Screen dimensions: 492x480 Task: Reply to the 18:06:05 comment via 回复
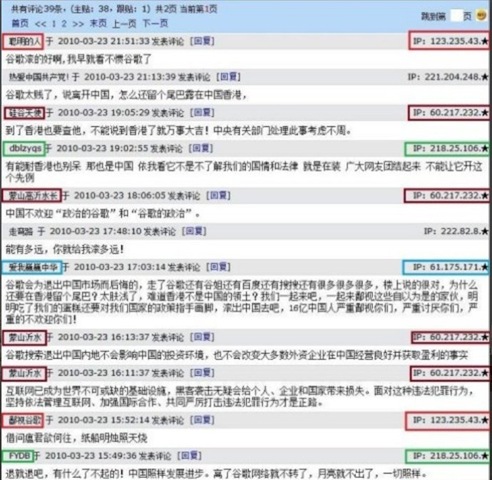click(x=218, y=196)
